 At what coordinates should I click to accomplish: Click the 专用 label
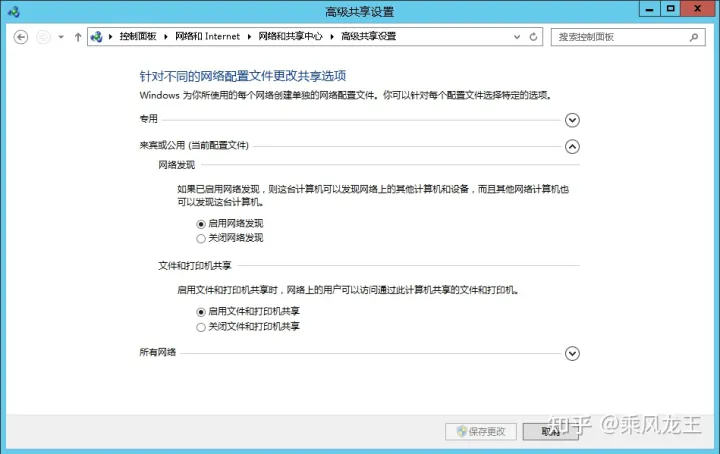(148, 119)
